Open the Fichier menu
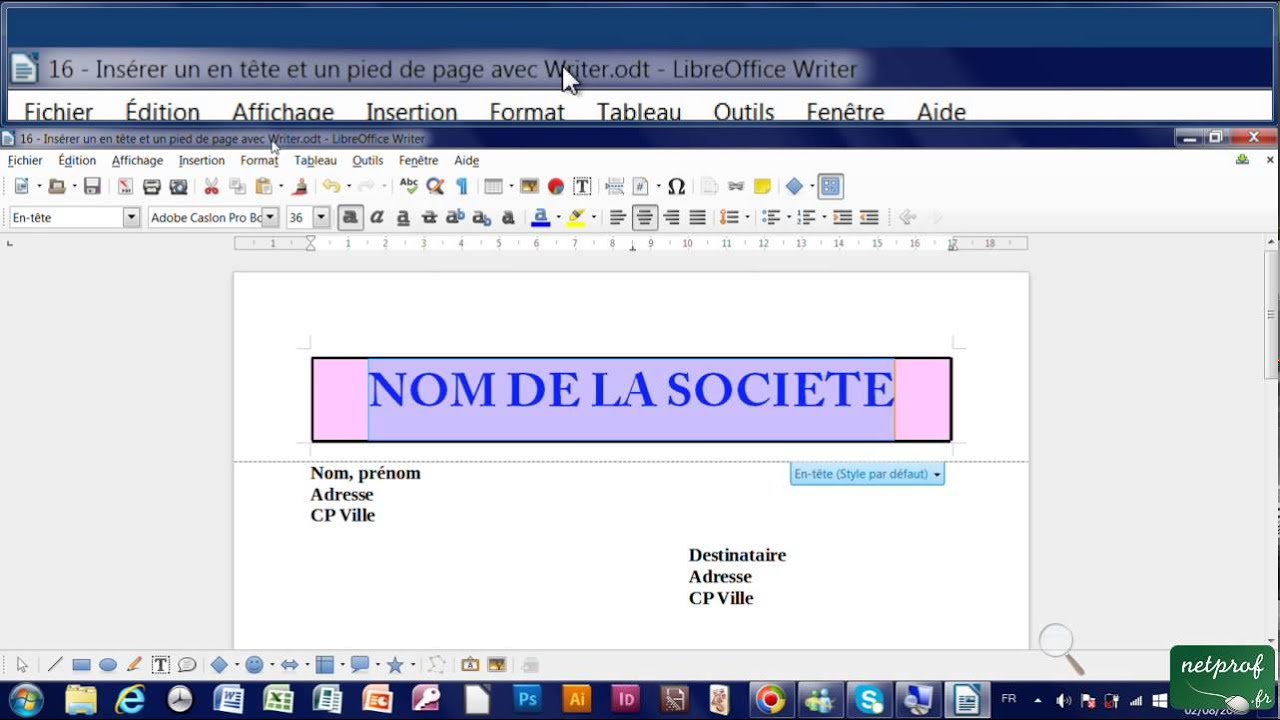This screenshot has height=720, width=1280. [x=25, y=160]
